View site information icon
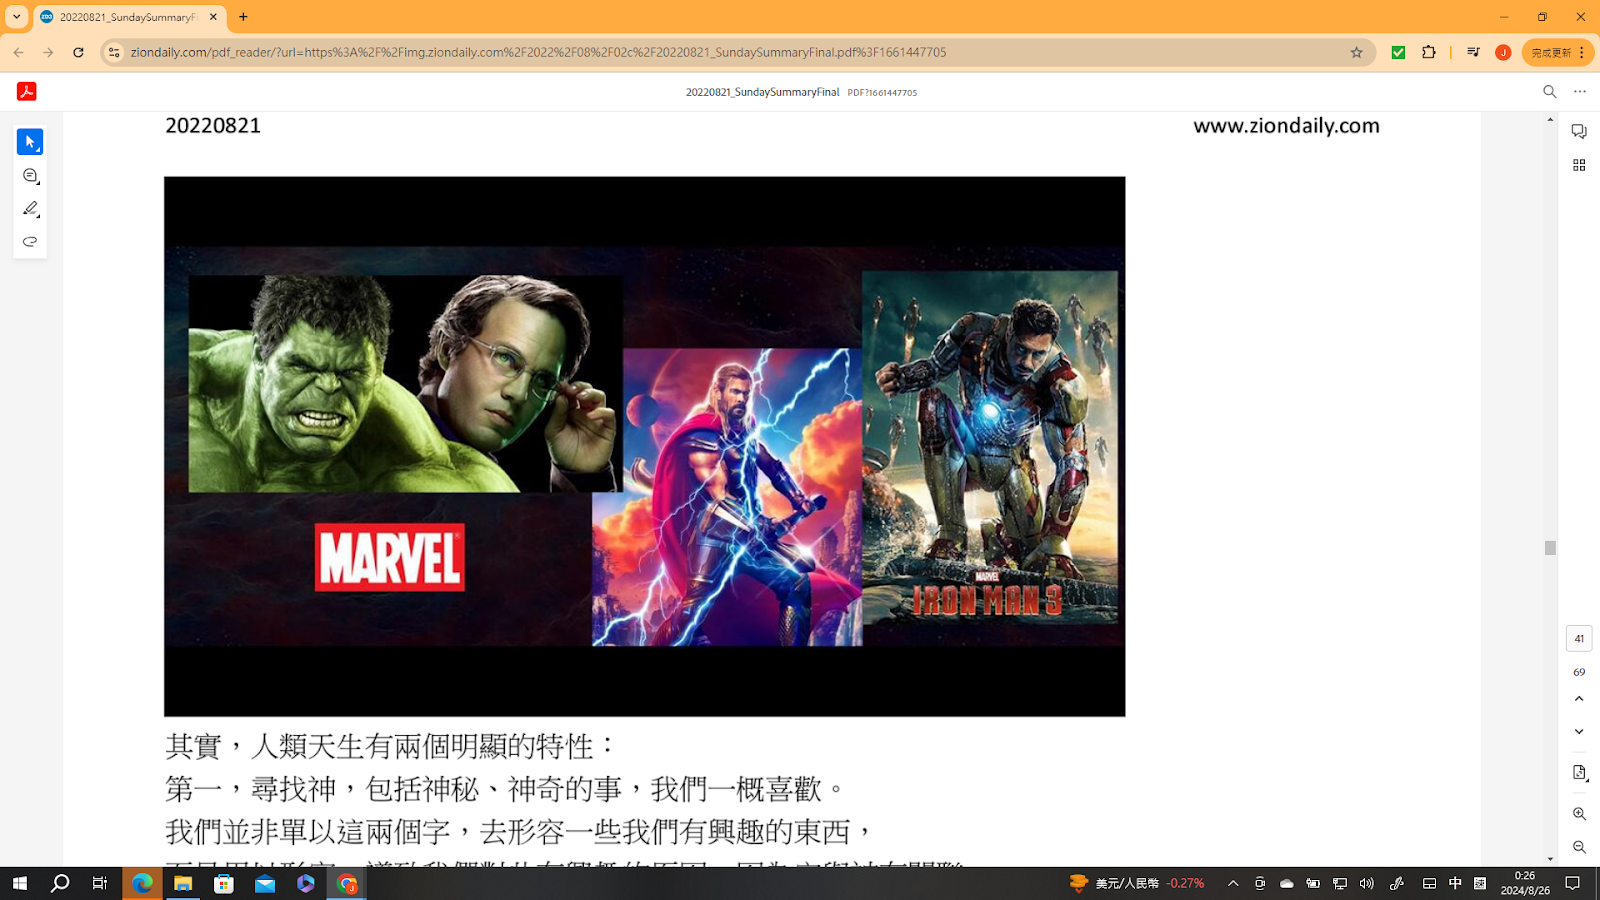Image resolution: width=1600 pixels, height=900 pixels. pos(114,52)
